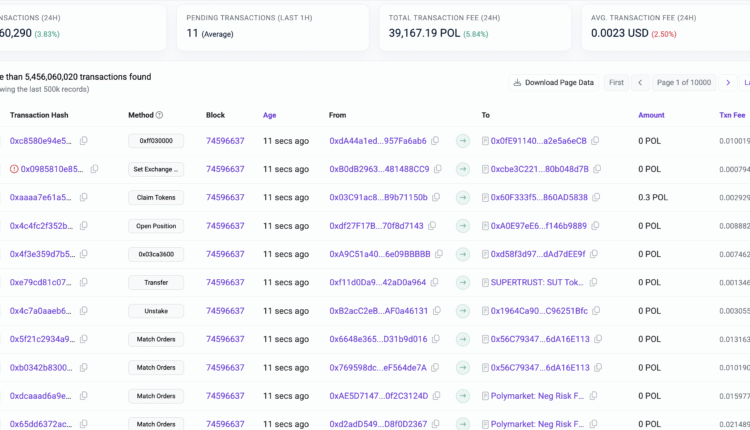Click the error icon beside hash 0x0985810e85
The image size is (750, 430).
pyautogui.click(x=14, y=169)
